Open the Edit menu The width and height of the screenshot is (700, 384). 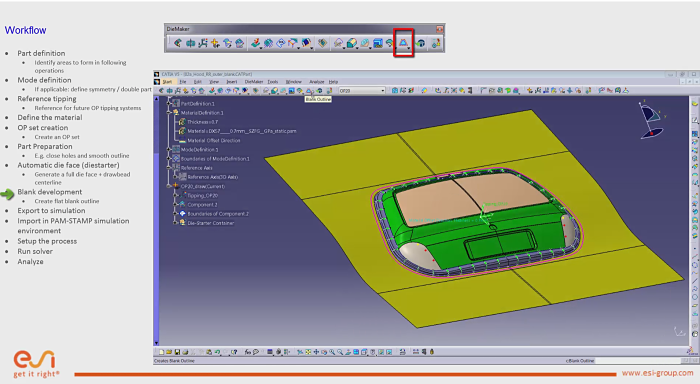[x=198, y=82]
